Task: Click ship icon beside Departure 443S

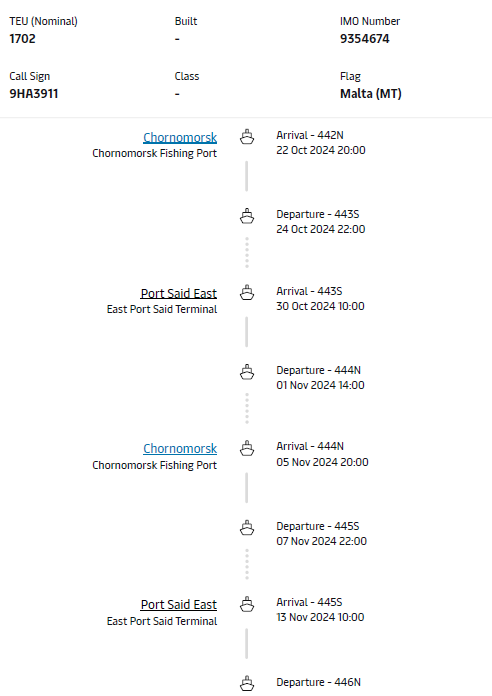Action: 247,216
